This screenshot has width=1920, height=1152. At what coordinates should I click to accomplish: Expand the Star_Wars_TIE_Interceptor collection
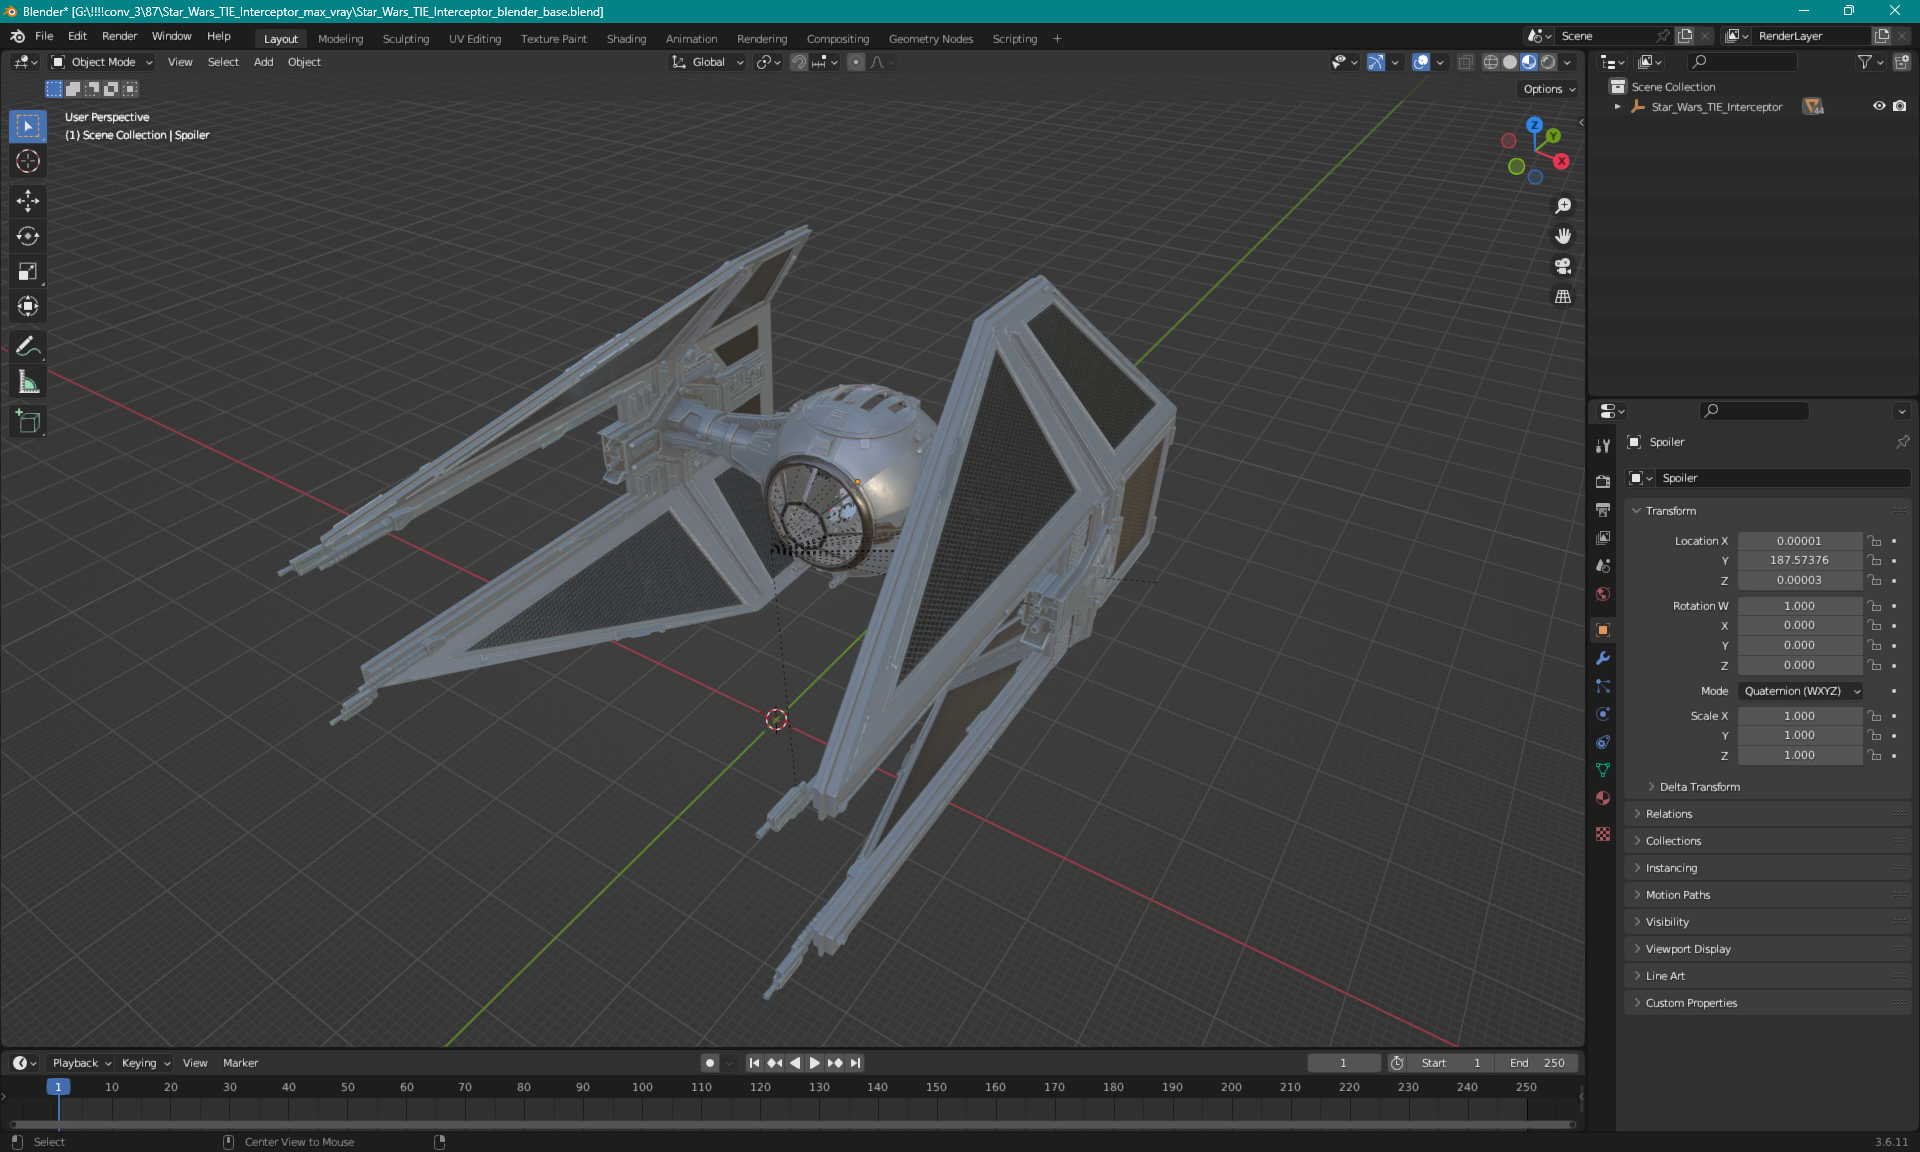point(1617,106)
